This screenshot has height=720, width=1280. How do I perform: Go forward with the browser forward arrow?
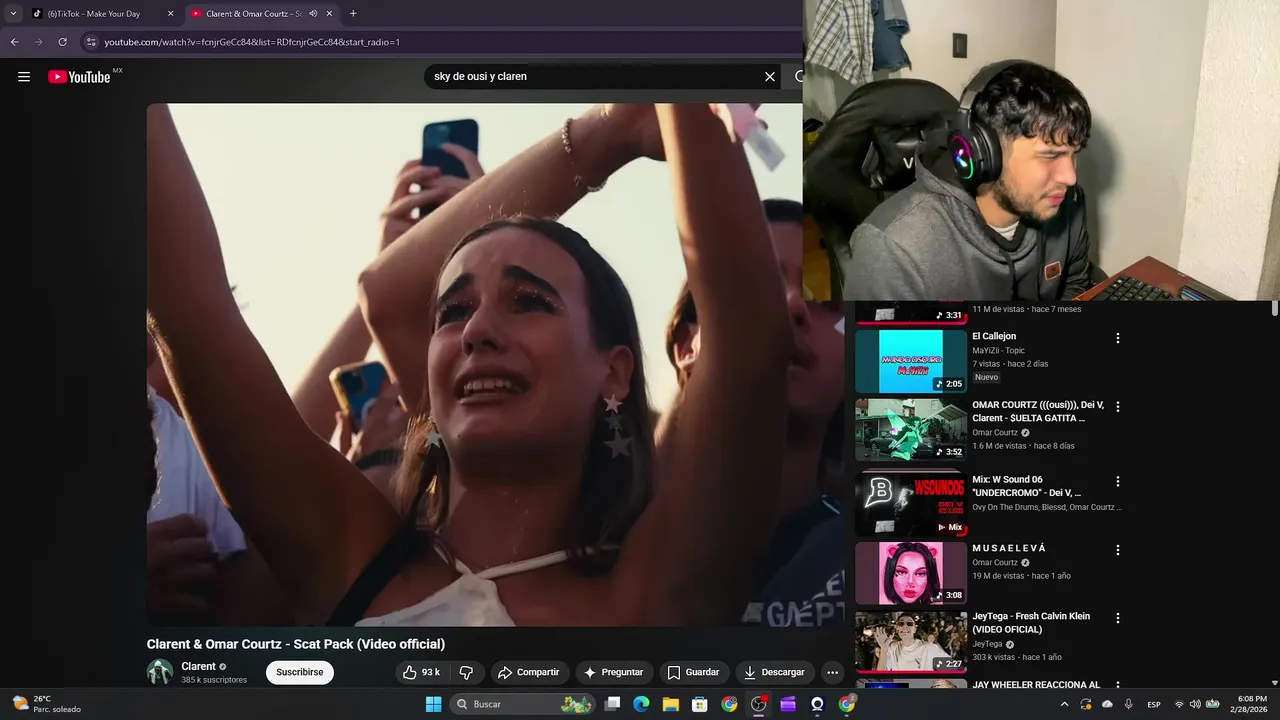pos(39,42)
